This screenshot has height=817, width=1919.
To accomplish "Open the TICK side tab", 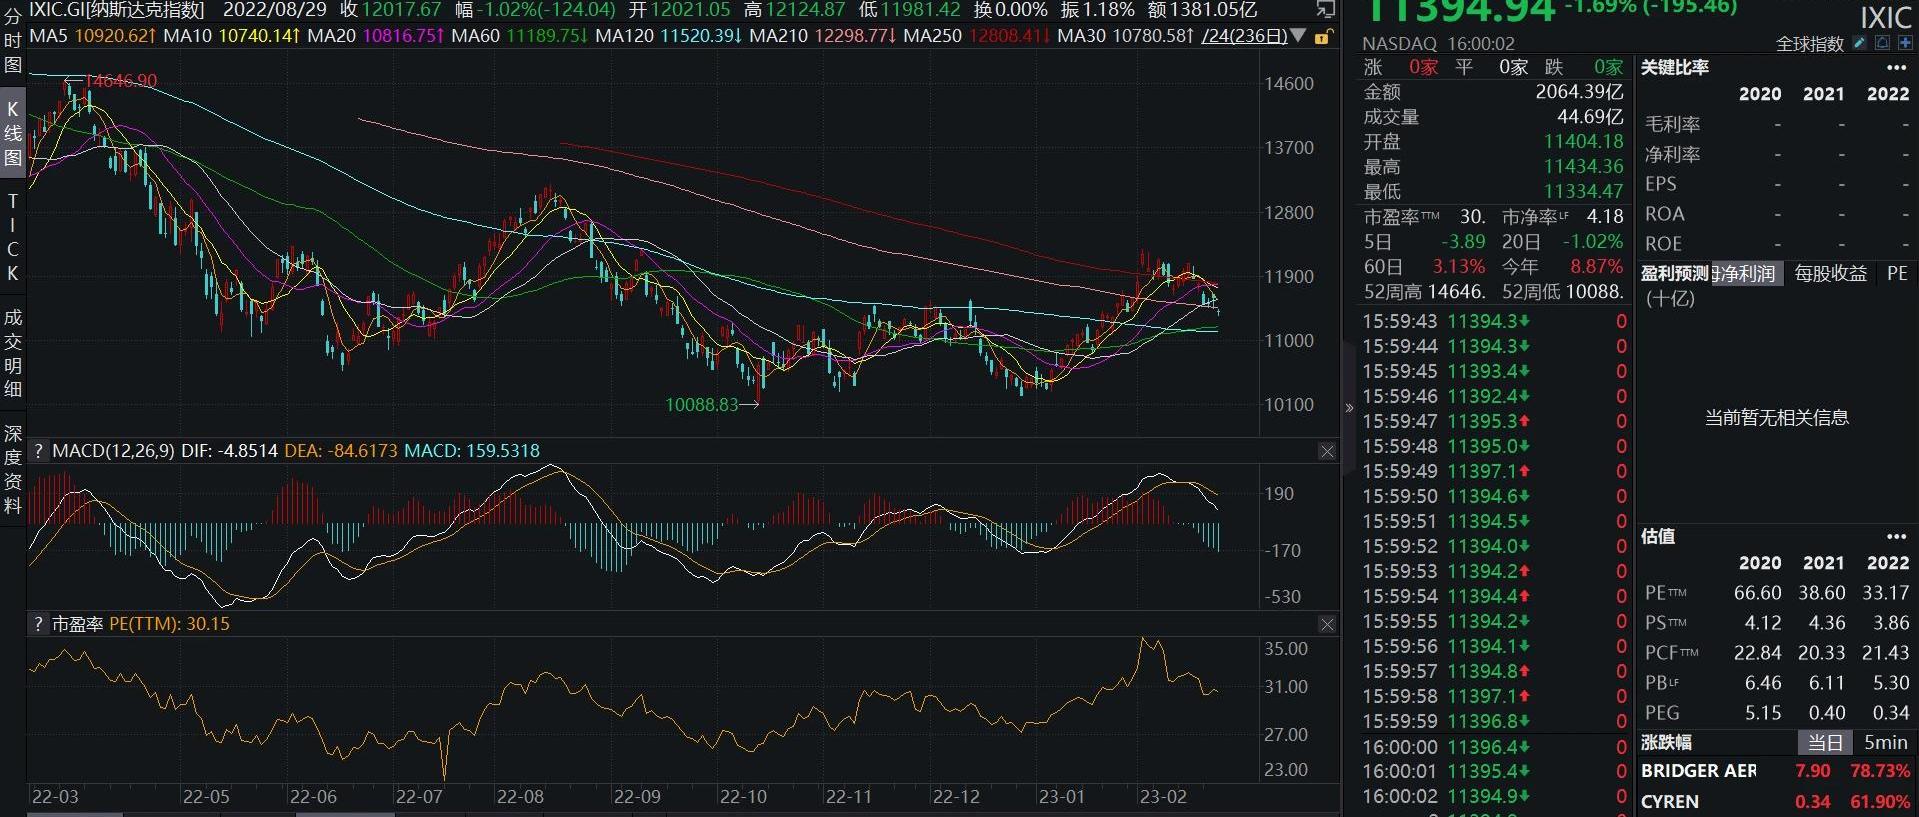I will point(12,237).
